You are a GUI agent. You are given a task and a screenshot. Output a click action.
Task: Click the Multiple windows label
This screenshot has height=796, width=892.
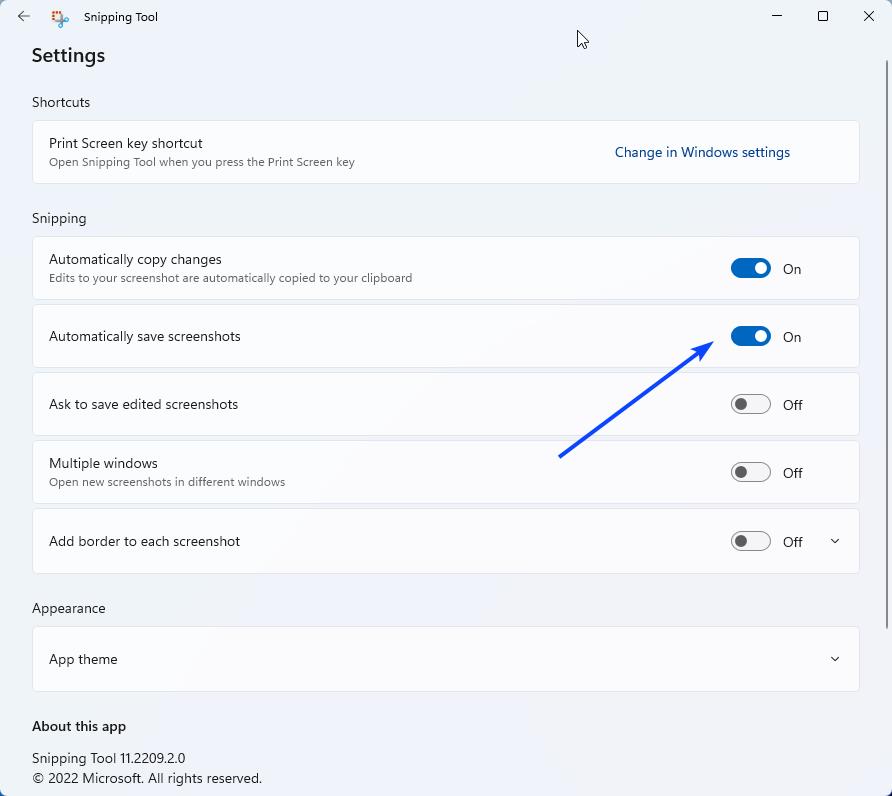tap(104, 463)
